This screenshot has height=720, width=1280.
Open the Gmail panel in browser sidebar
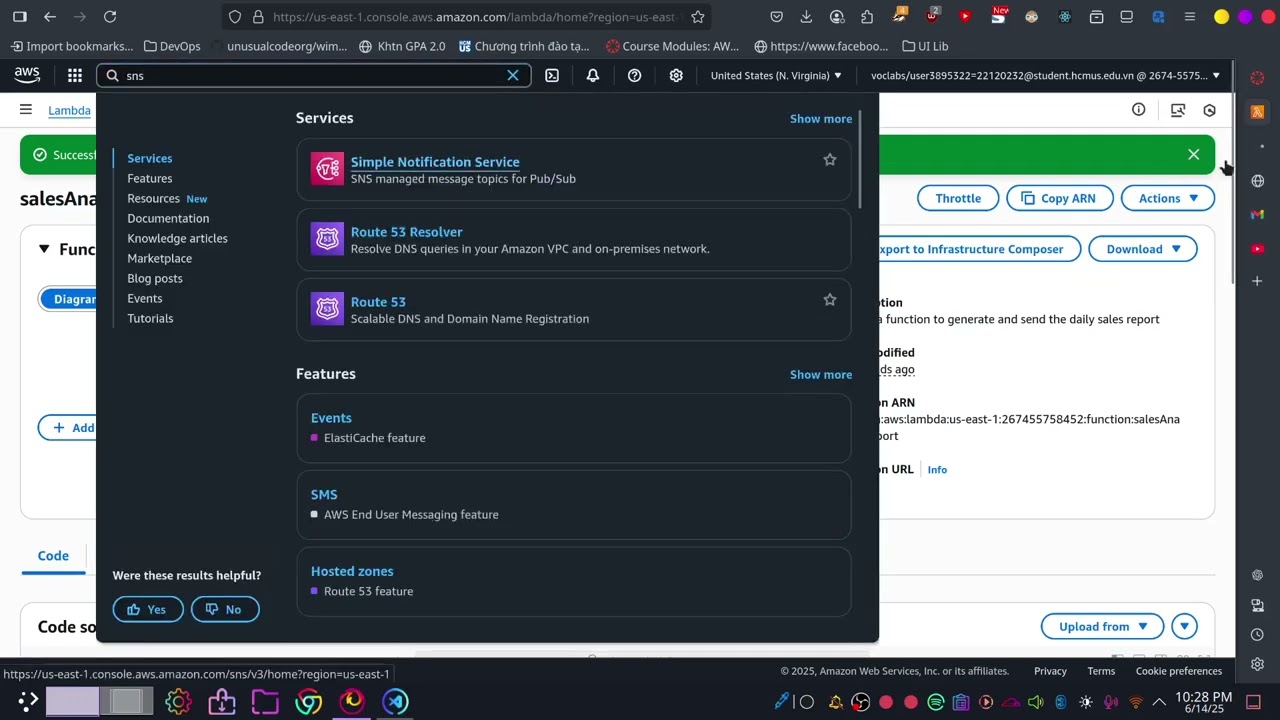pos(1257,214)
